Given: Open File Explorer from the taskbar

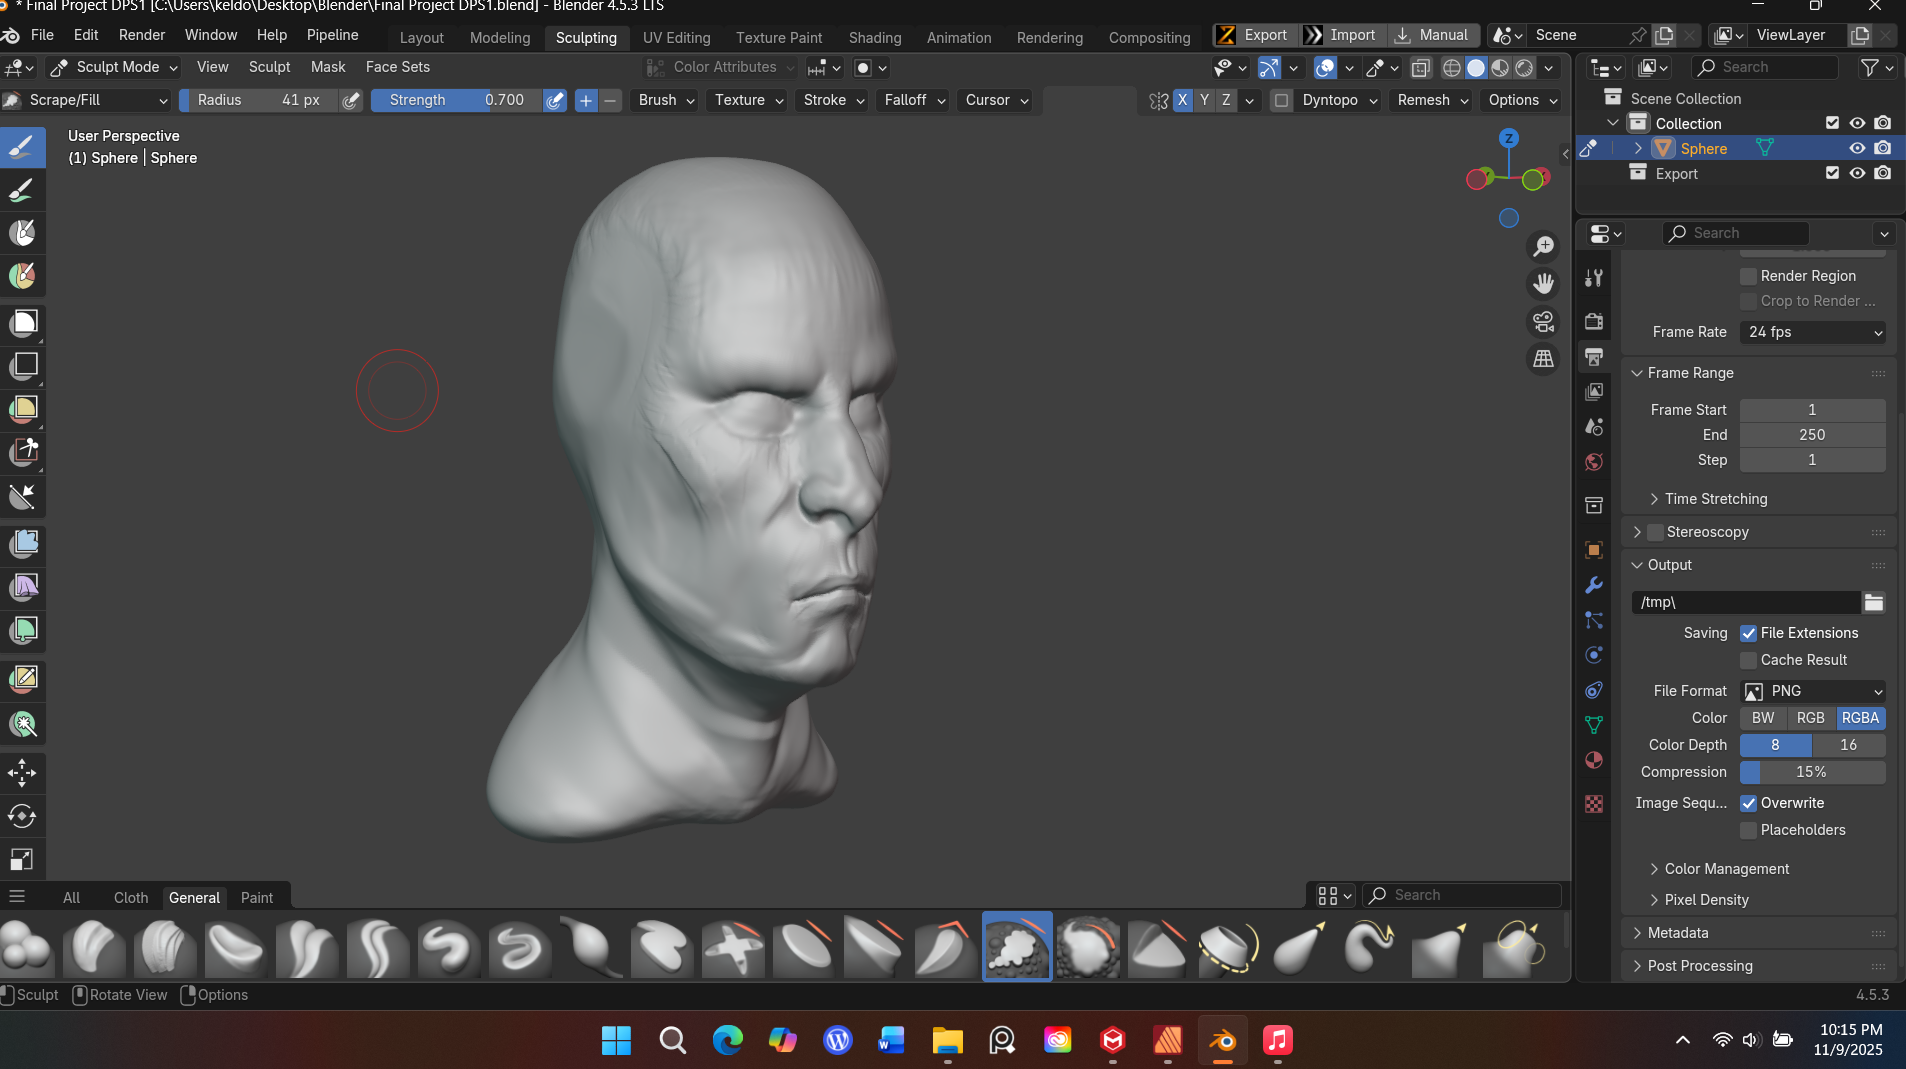Looking at the screenshot, I should tap(947, 1041).
